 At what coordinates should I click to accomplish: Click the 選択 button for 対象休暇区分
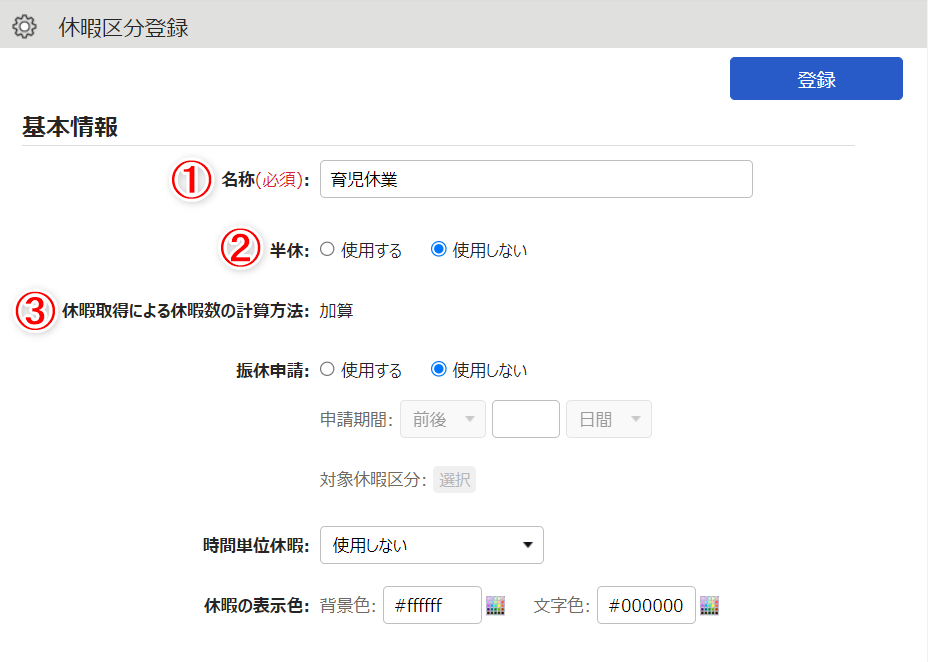click(x=455, y=479)
